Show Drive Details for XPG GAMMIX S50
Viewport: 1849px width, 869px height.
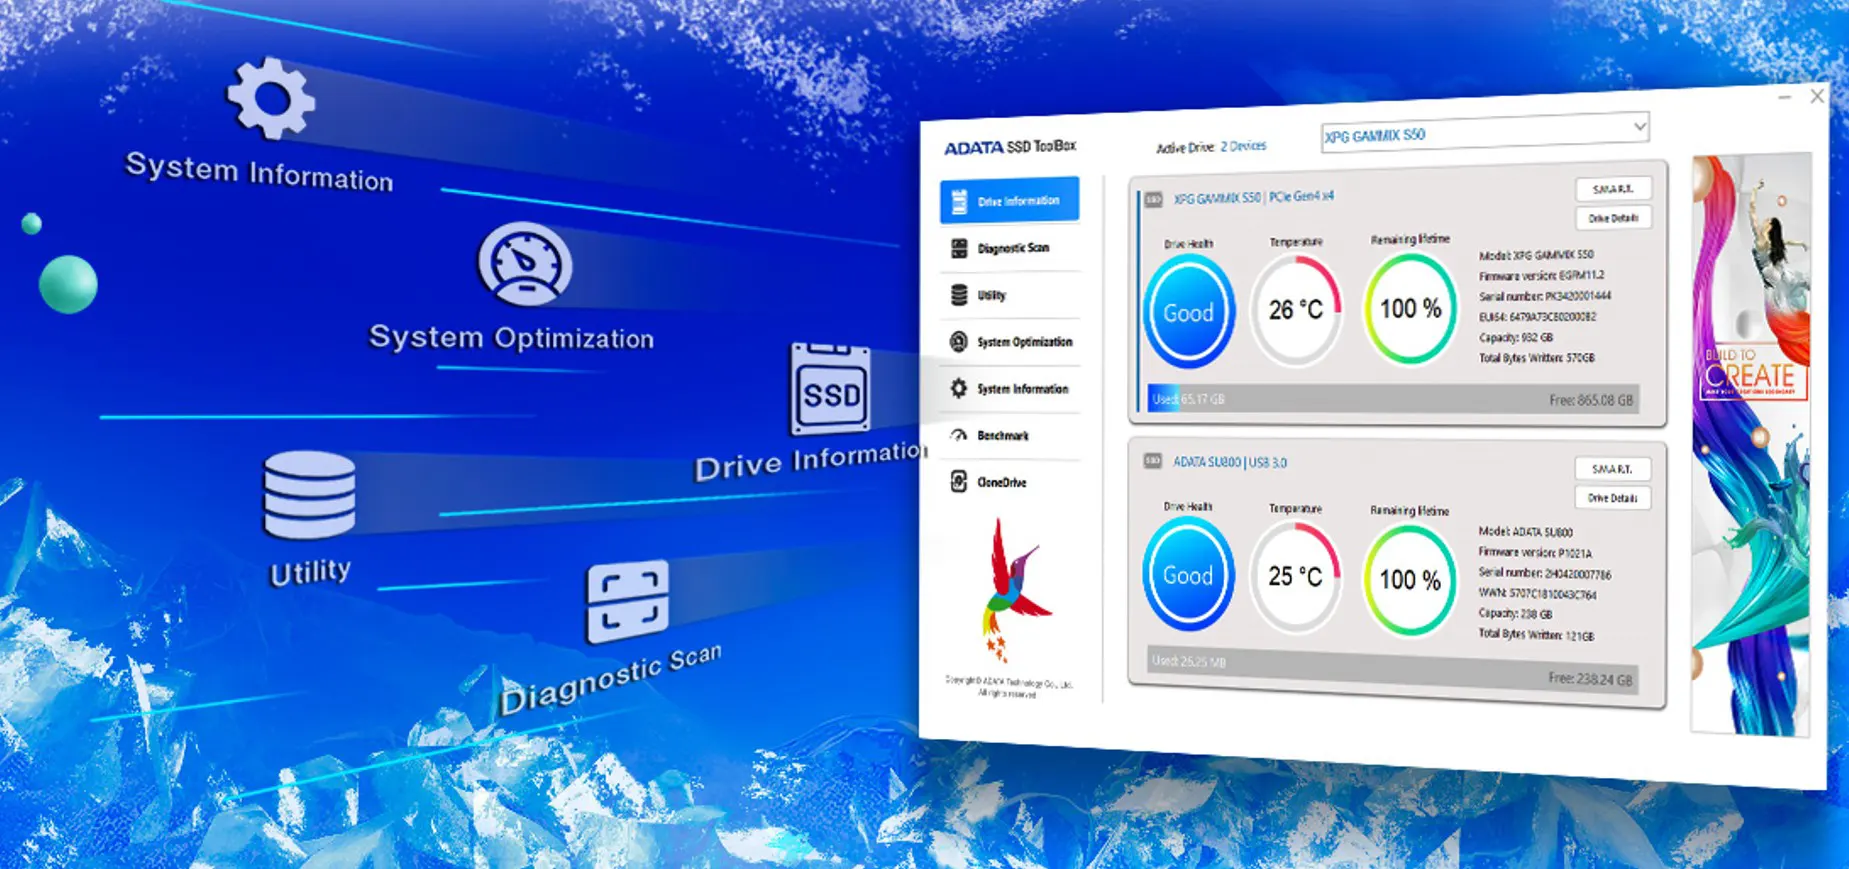pyautogui.click(x=1612, y=218)
